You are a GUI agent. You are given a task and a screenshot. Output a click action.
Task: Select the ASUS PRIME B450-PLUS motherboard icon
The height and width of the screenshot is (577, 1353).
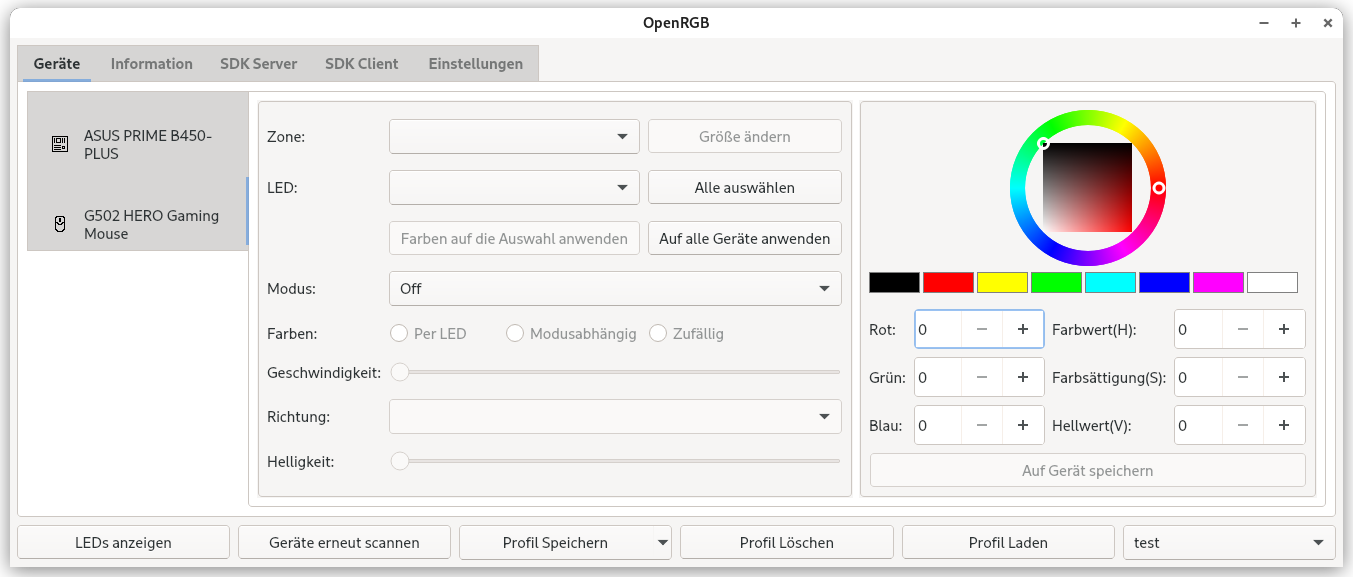pyautogui.click(x=58, y=143)
